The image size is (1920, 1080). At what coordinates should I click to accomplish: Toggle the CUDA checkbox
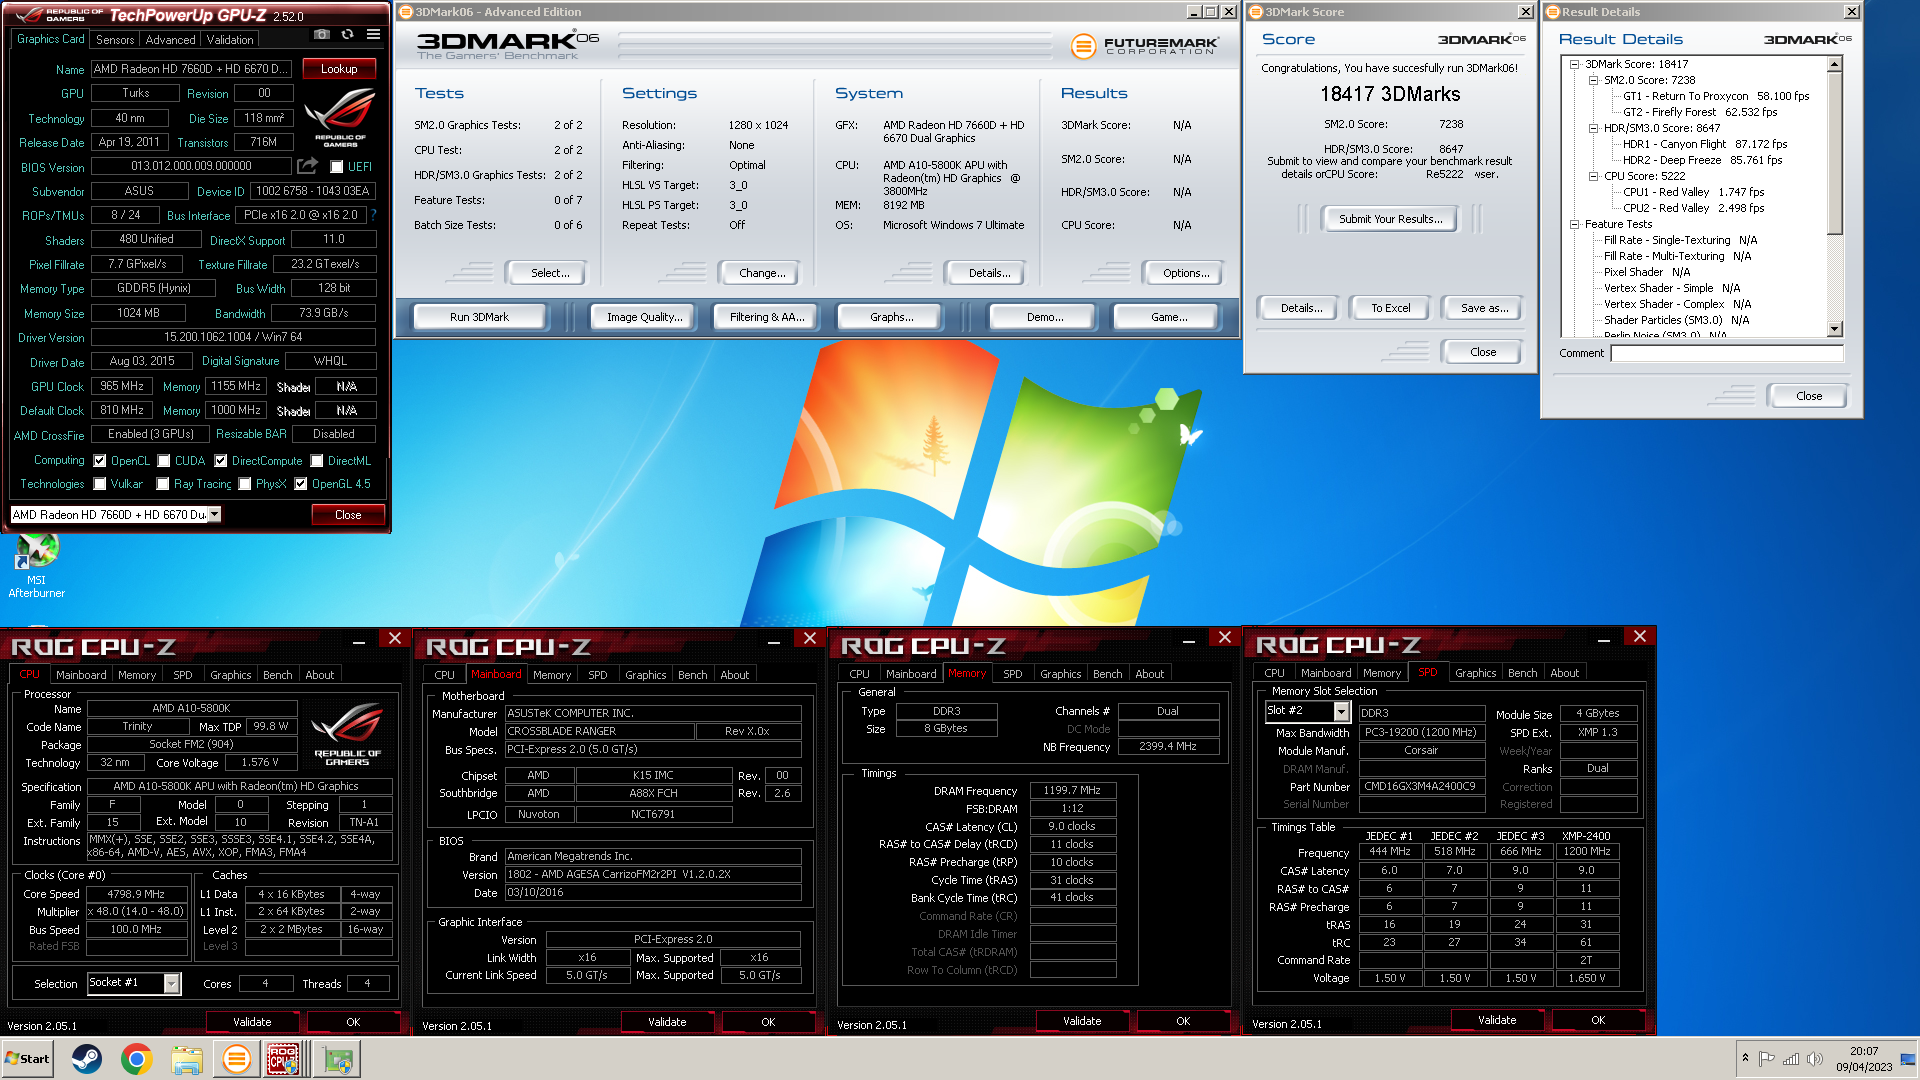point(164,461)
